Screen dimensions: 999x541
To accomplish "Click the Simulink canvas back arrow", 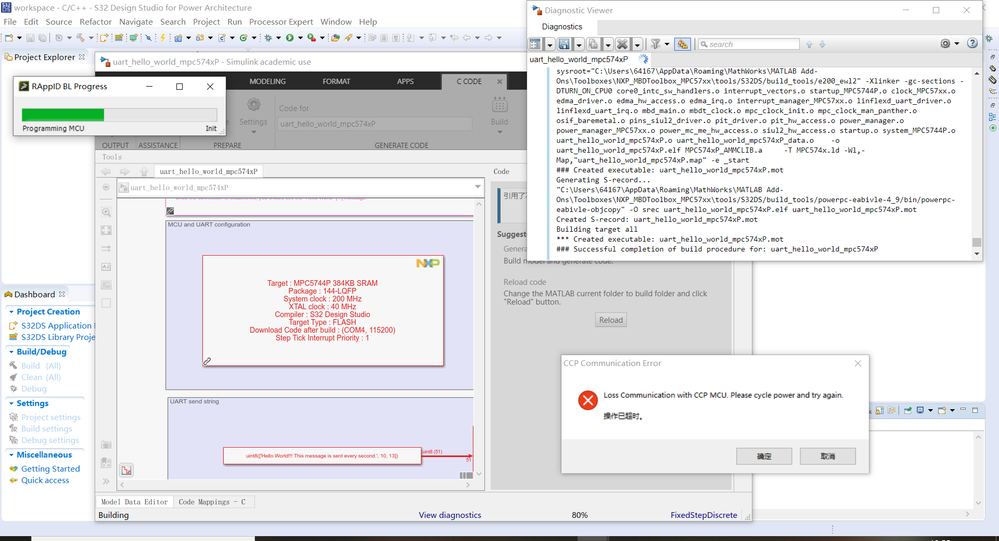I will click(x=106, y=171).
